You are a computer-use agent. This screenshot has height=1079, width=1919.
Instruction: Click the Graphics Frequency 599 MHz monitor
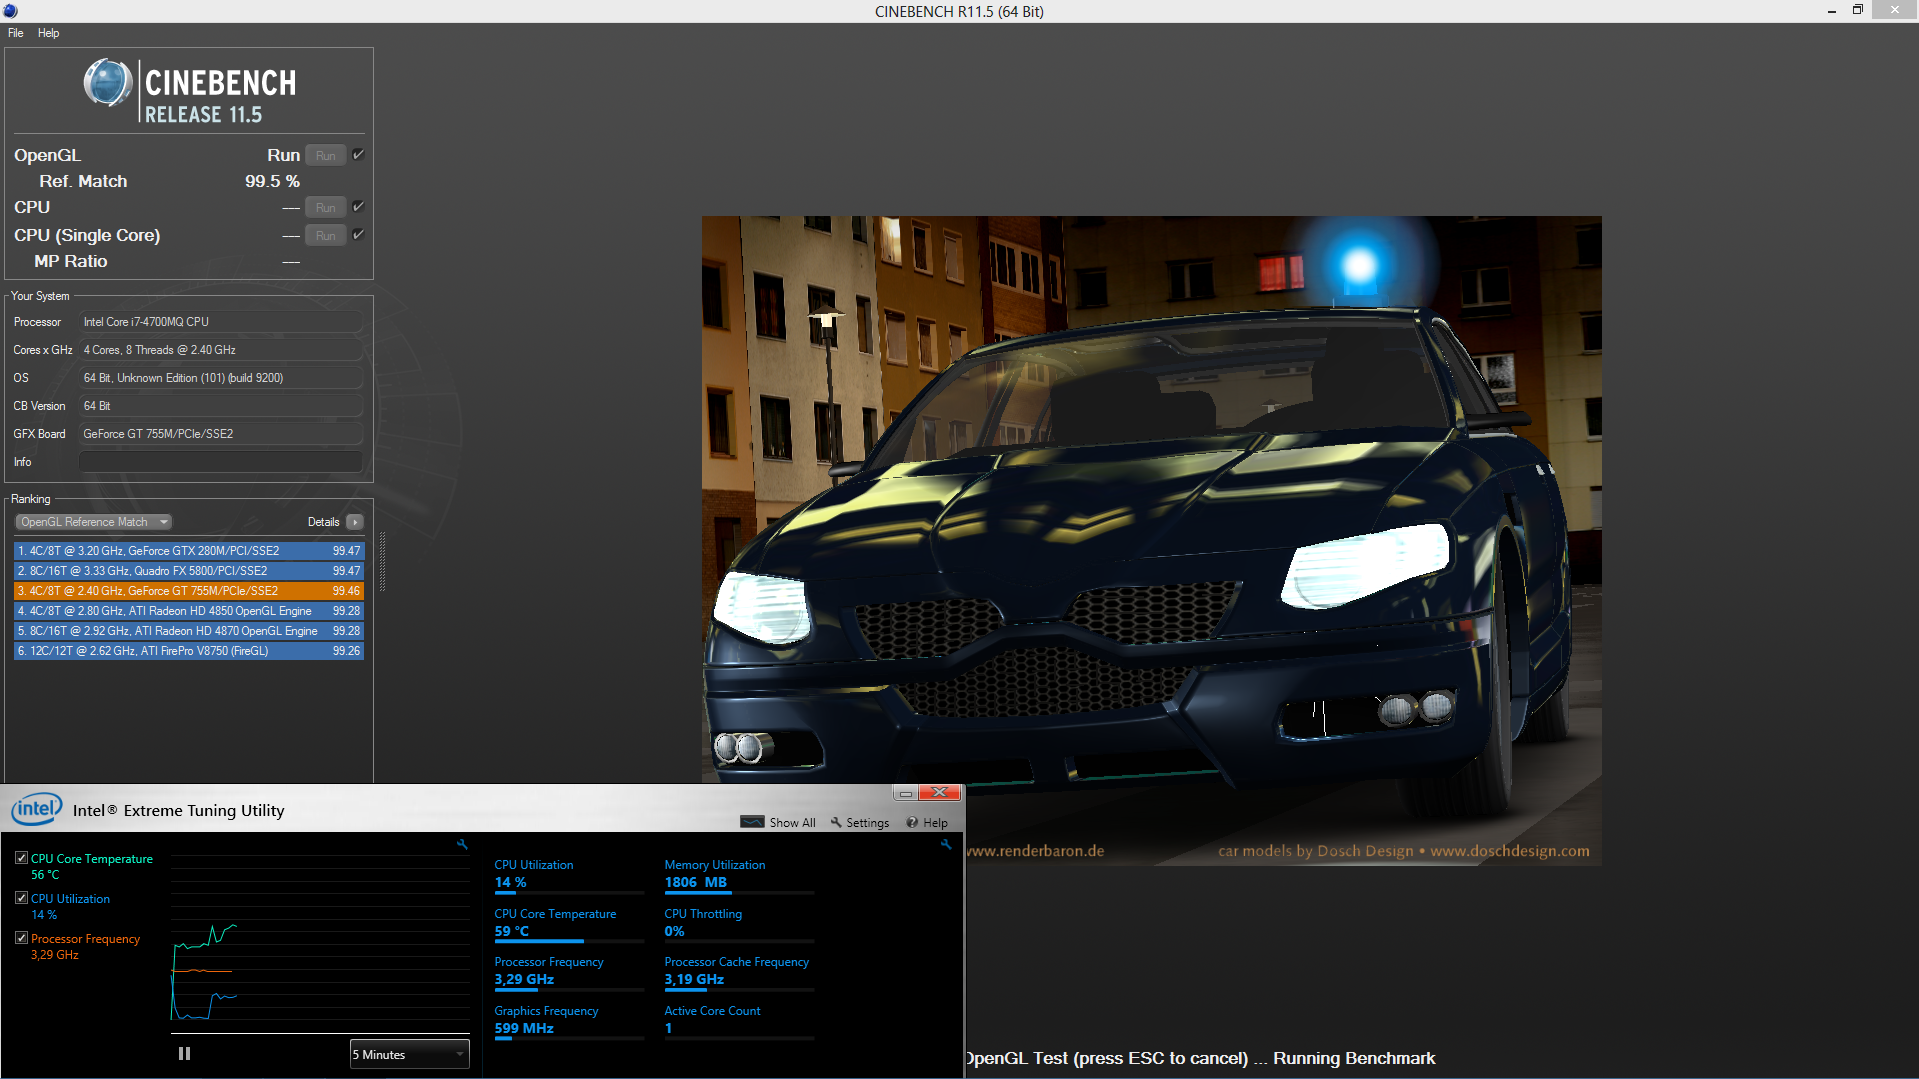(x=568, y=1021)
